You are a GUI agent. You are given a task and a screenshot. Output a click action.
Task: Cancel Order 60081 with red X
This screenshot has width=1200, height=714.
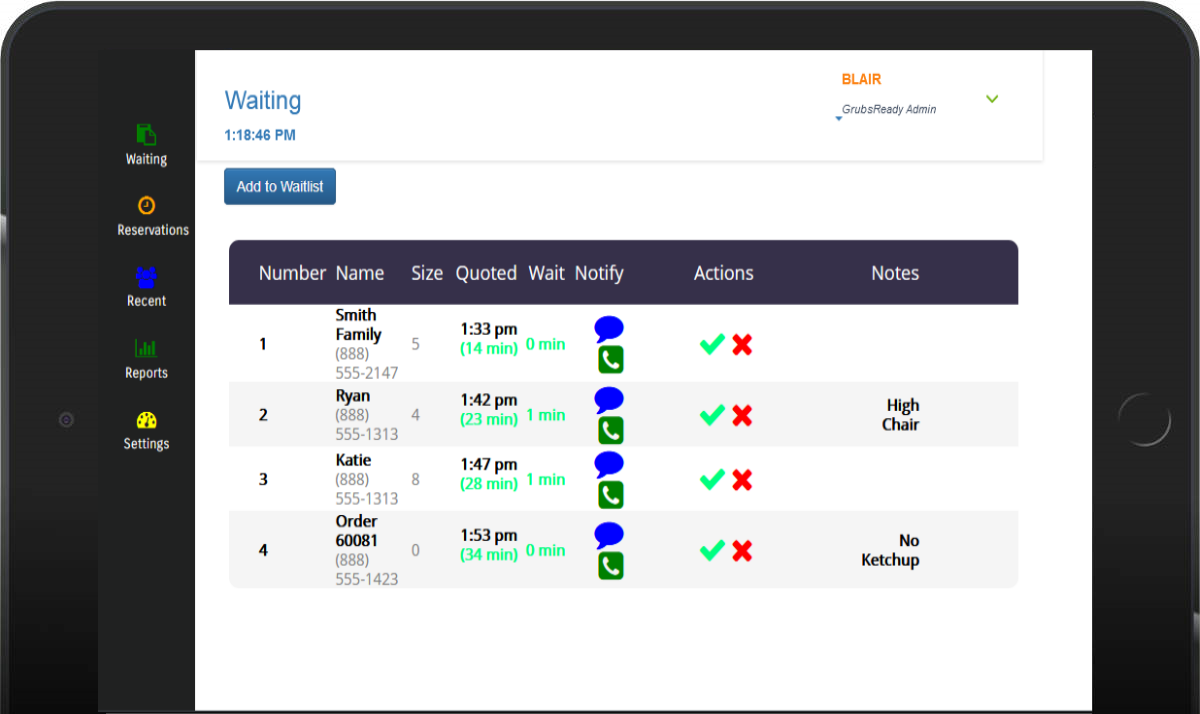click(x=742, y=551)
